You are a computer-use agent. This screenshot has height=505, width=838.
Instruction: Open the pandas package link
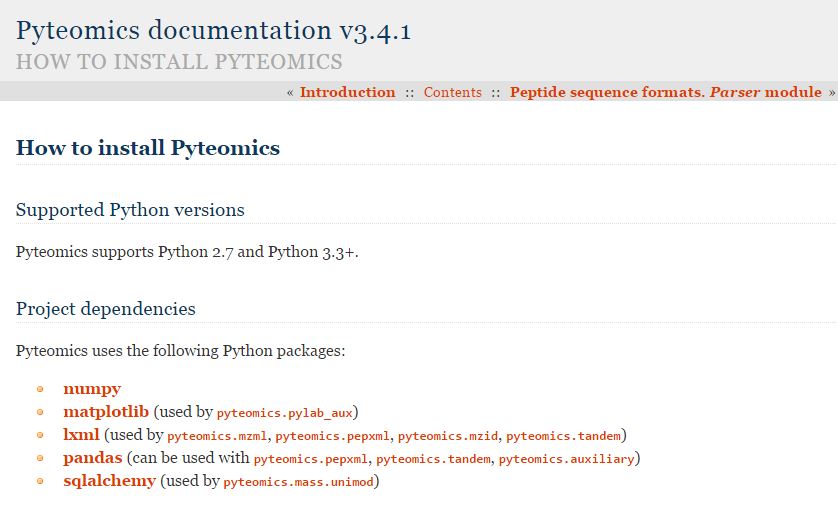pos(92,457)
